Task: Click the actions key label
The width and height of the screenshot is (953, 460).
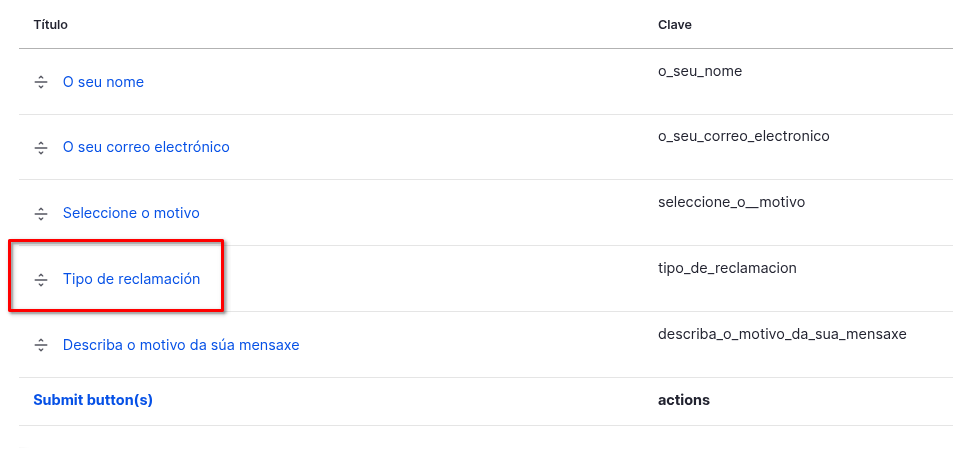Action: 684,400
